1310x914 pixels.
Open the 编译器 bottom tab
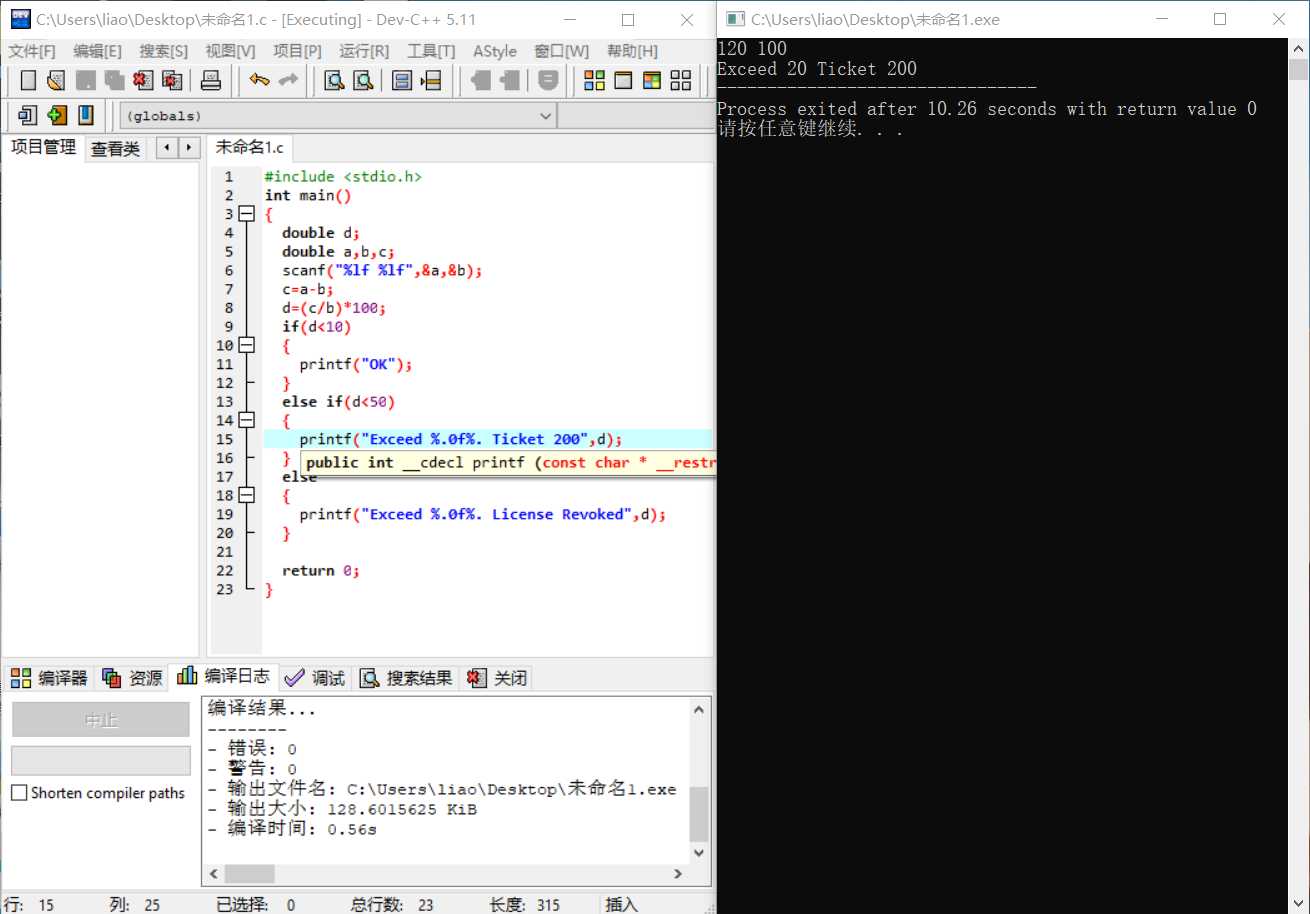point(51,678)
